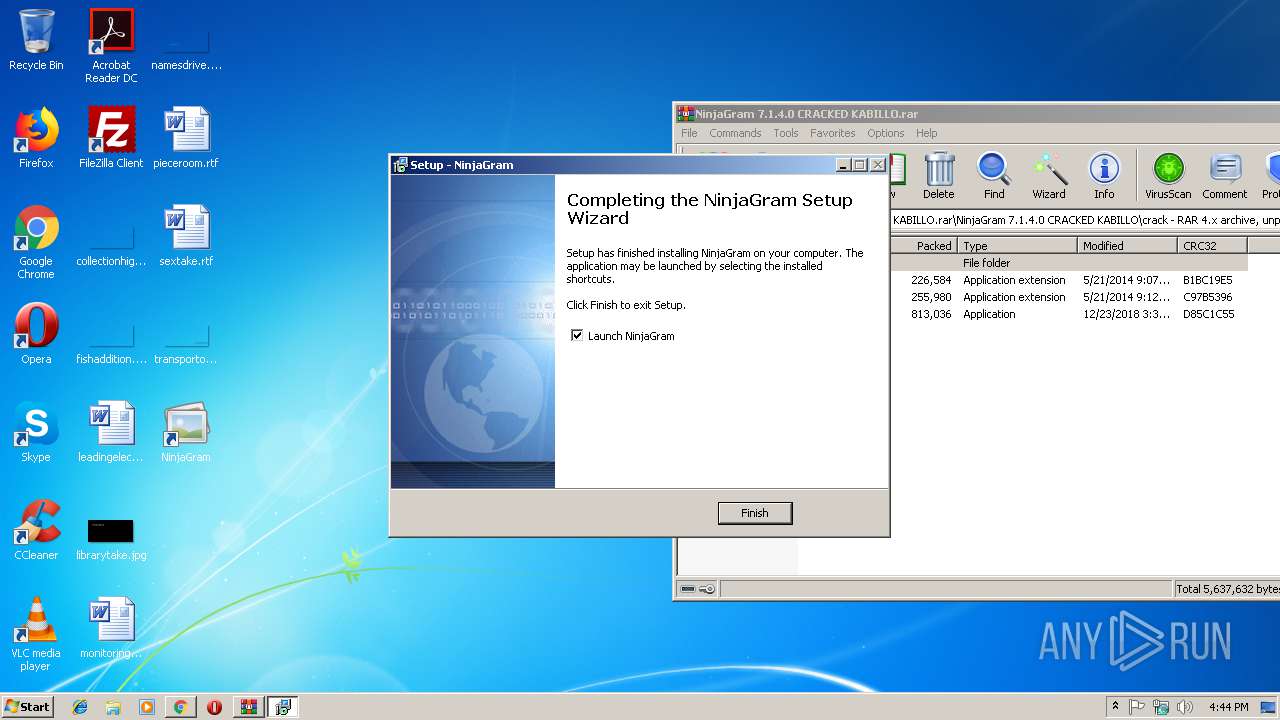Open Opera from the taskbar
1280x720 pixels.
pos(214,707)
